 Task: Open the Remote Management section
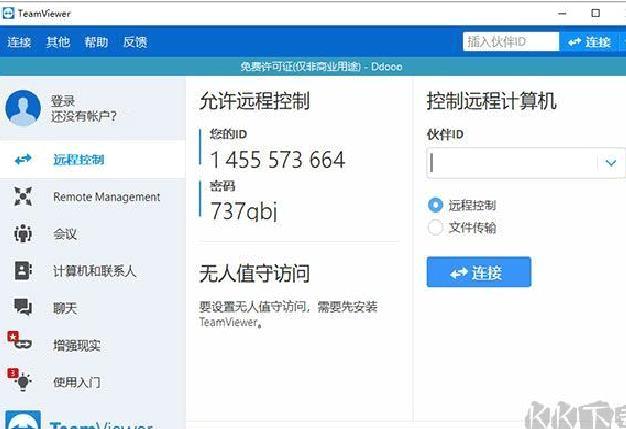click(x=93, y=197)
